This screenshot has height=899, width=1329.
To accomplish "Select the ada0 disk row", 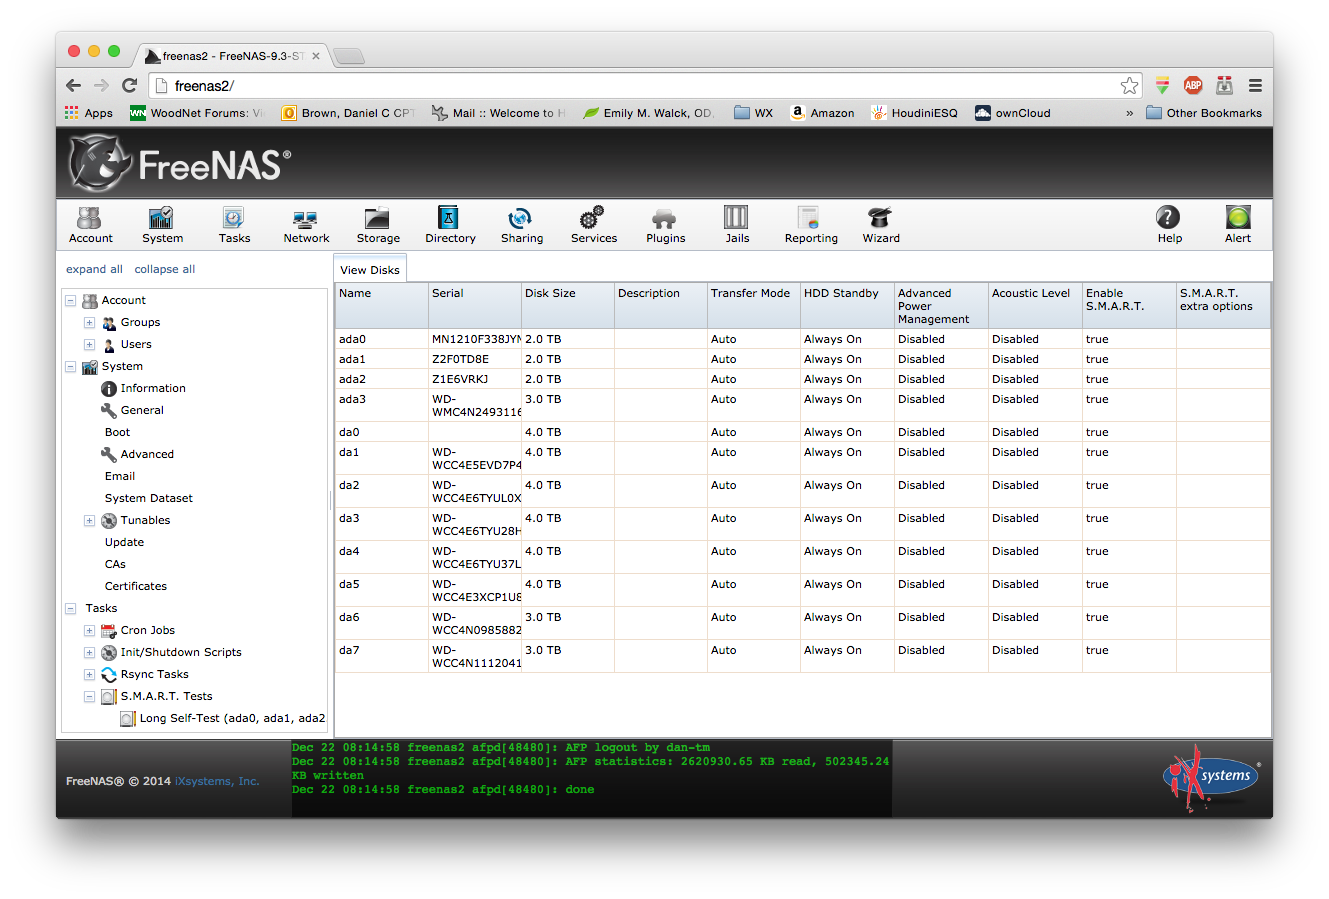I will click(x=803, y=339).
